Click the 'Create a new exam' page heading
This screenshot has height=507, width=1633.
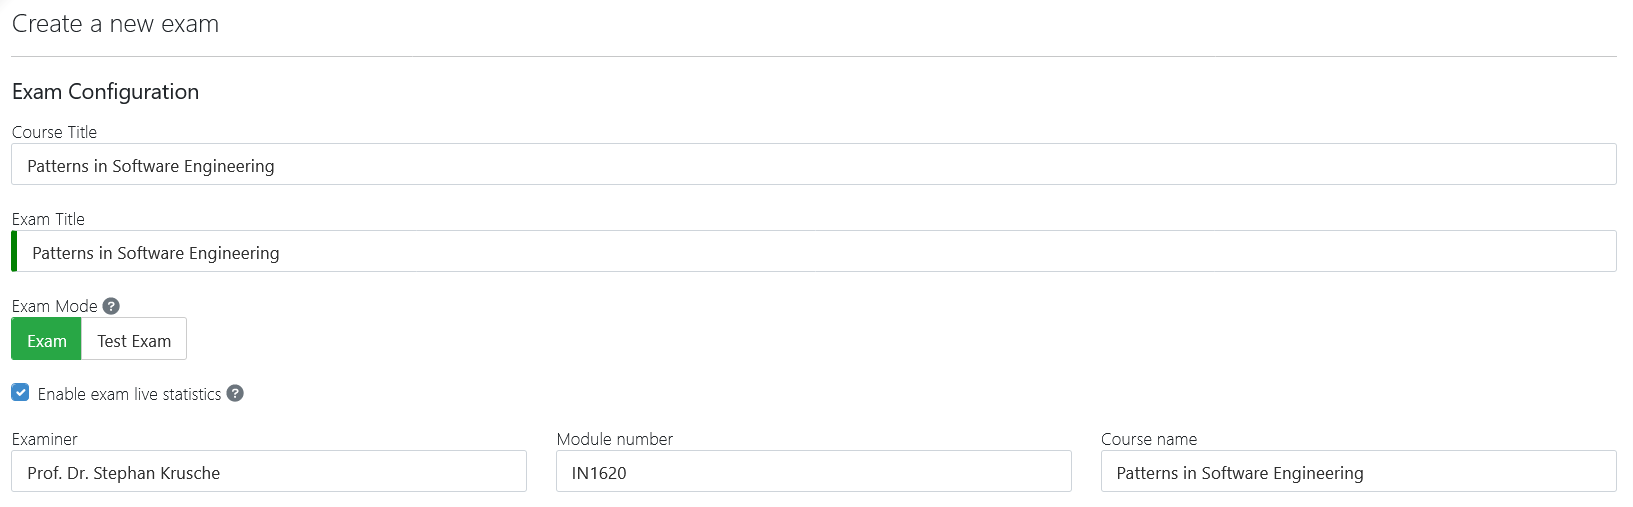coord(115,24)
